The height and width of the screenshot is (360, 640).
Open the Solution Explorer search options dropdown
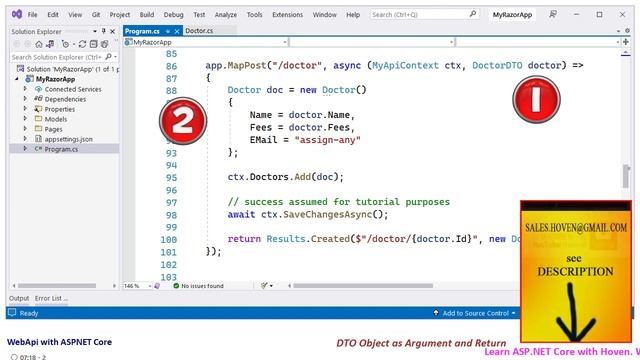(116, 57)
